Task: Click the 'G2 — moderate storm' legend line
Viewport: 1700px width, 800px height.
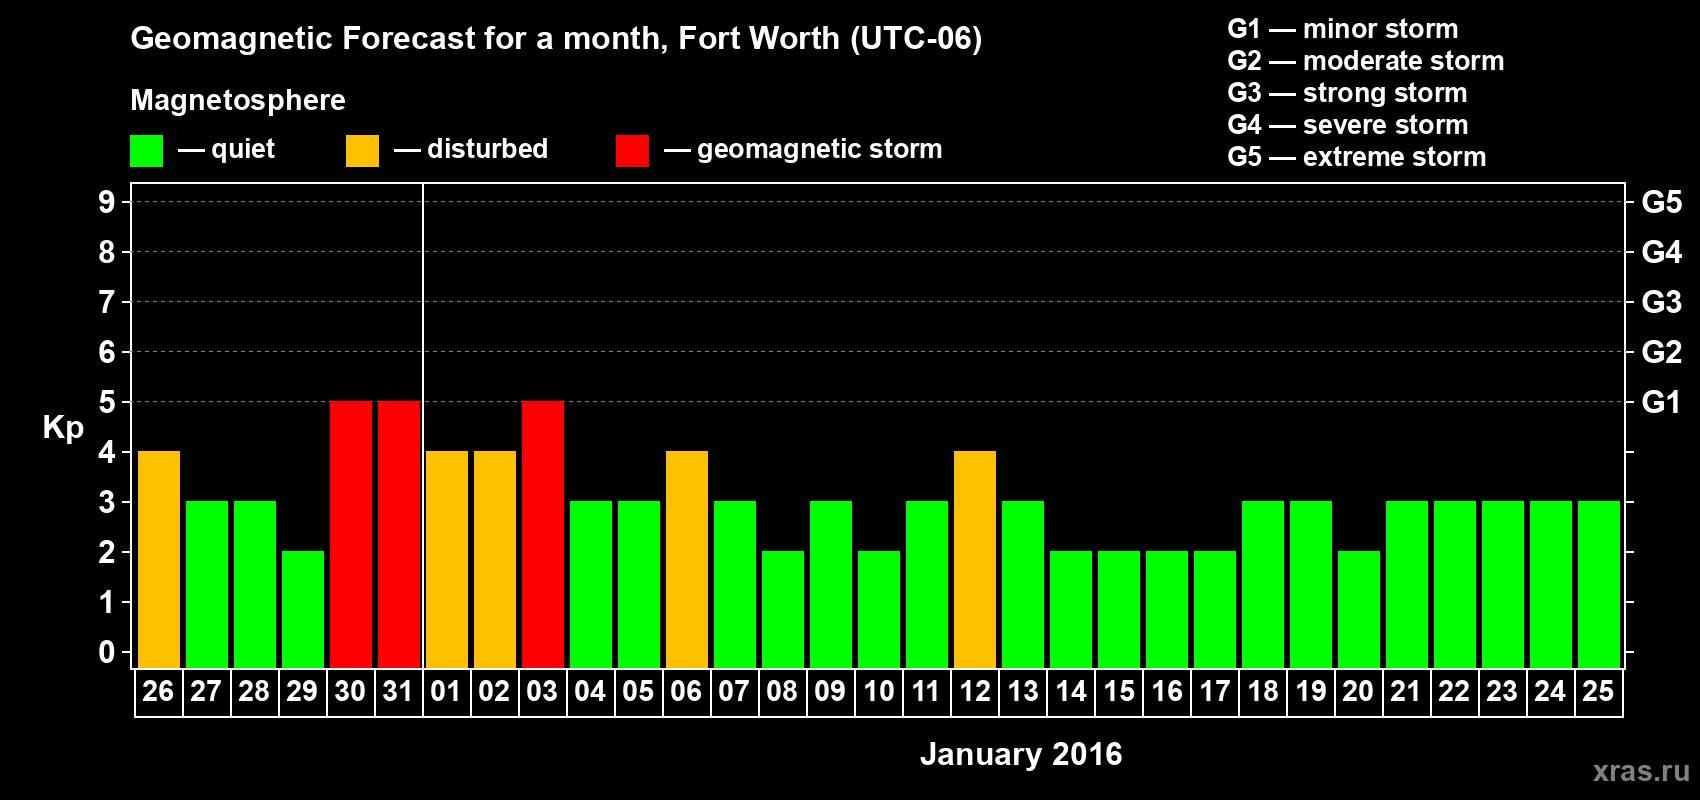Action: tap(1366, 61)
